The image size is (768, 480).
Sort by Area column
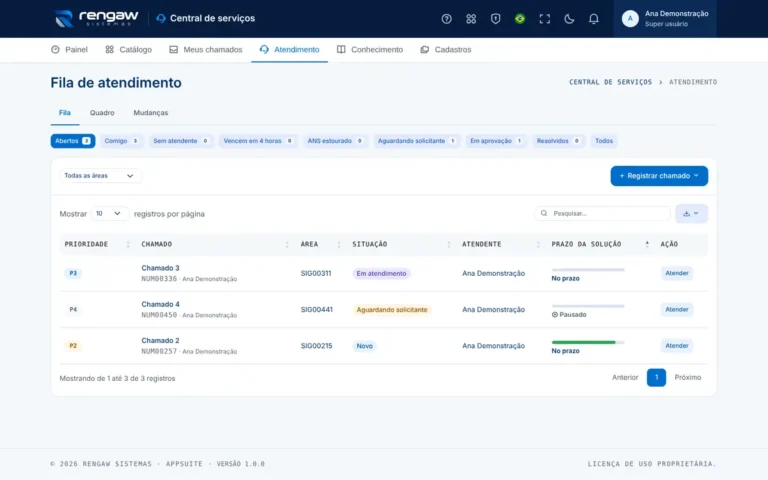coord(320,244)
